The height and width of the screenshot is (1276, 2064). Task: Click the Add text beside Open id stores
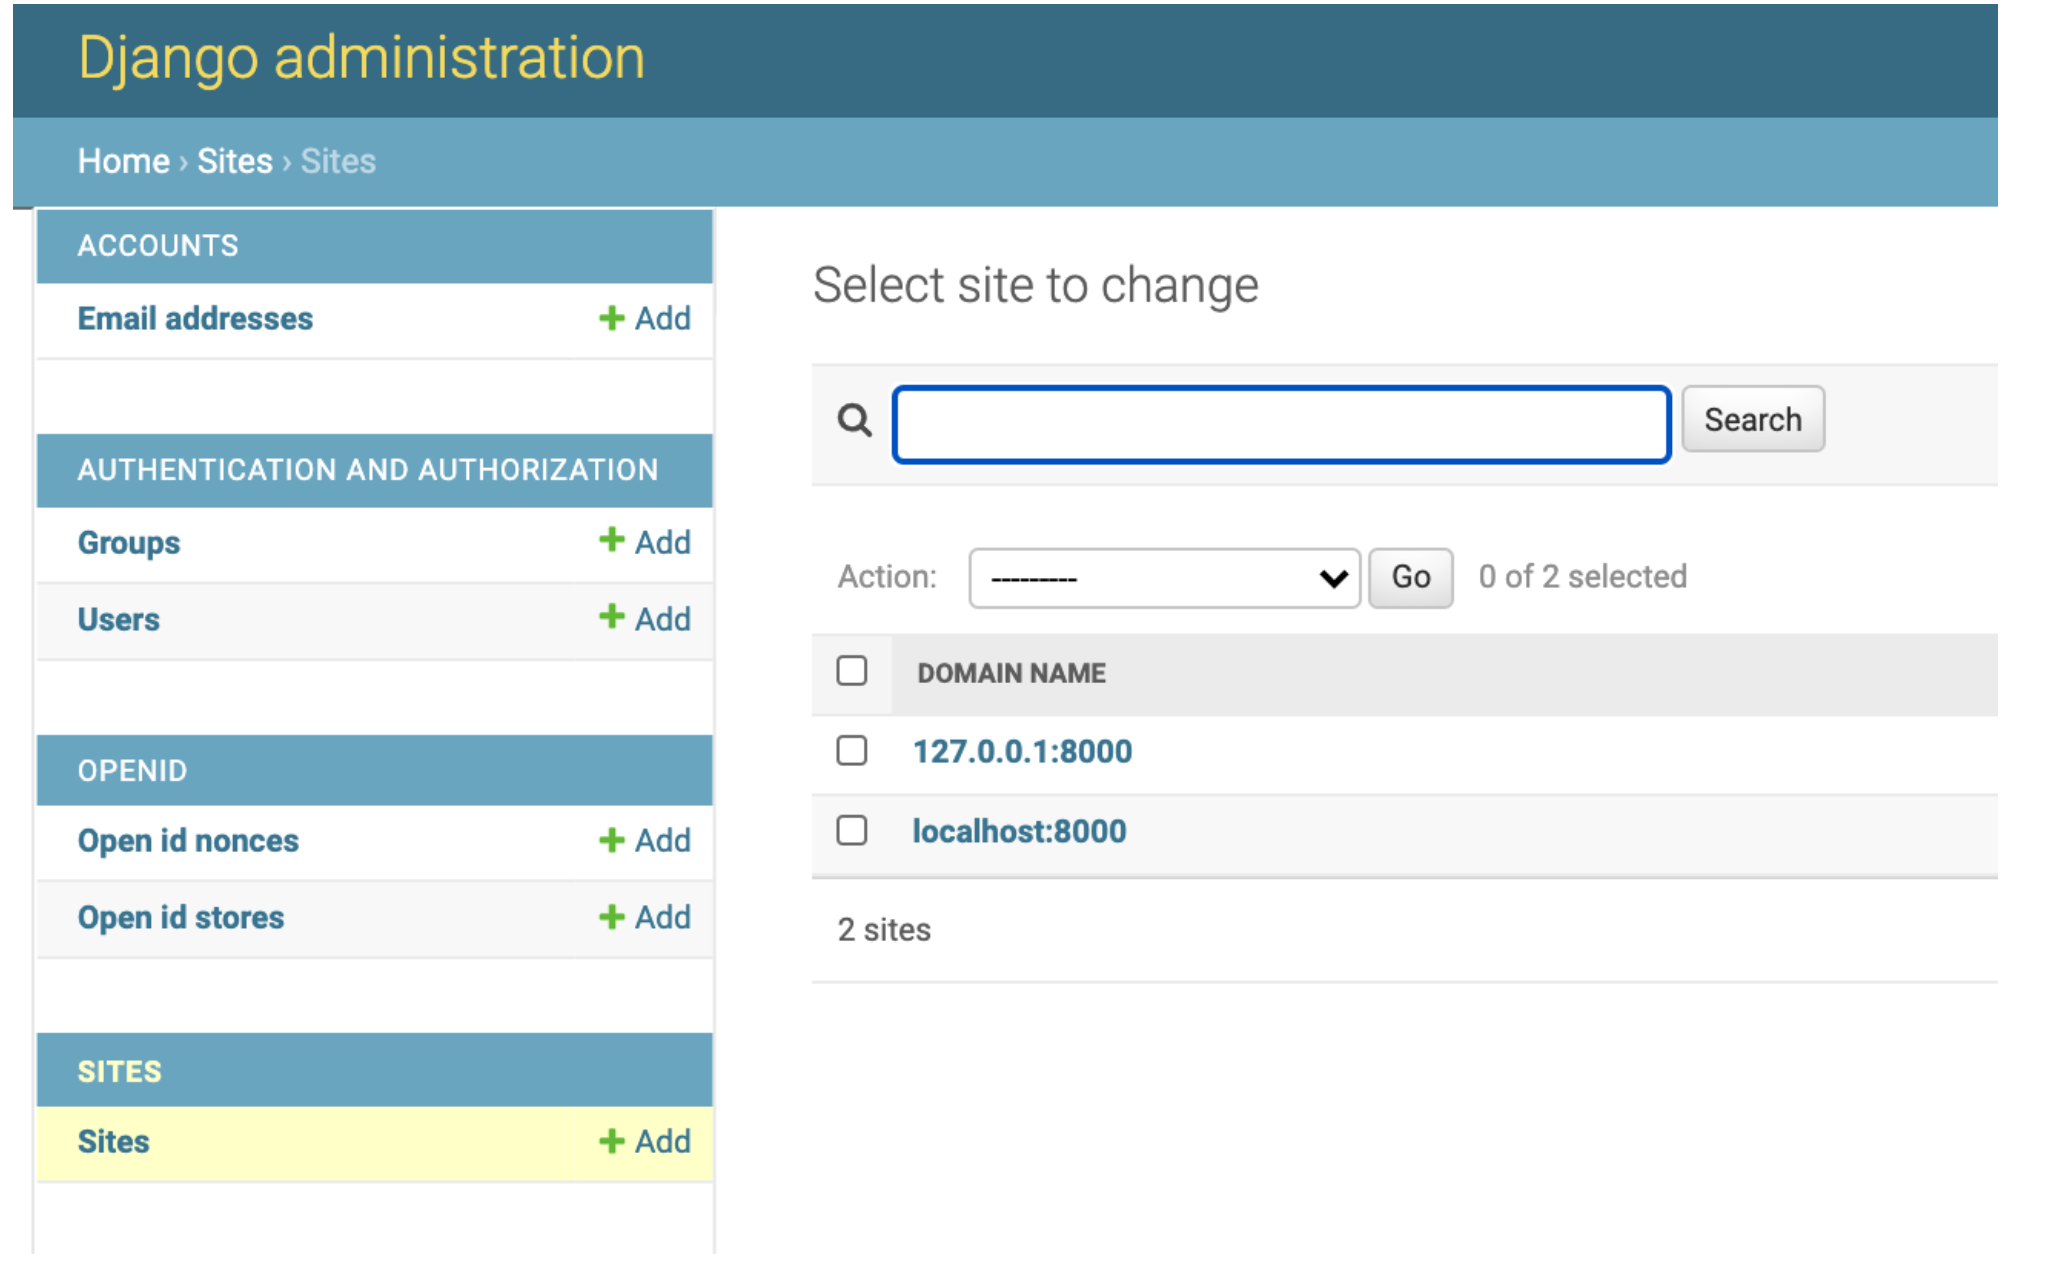[x=663, y=917]
